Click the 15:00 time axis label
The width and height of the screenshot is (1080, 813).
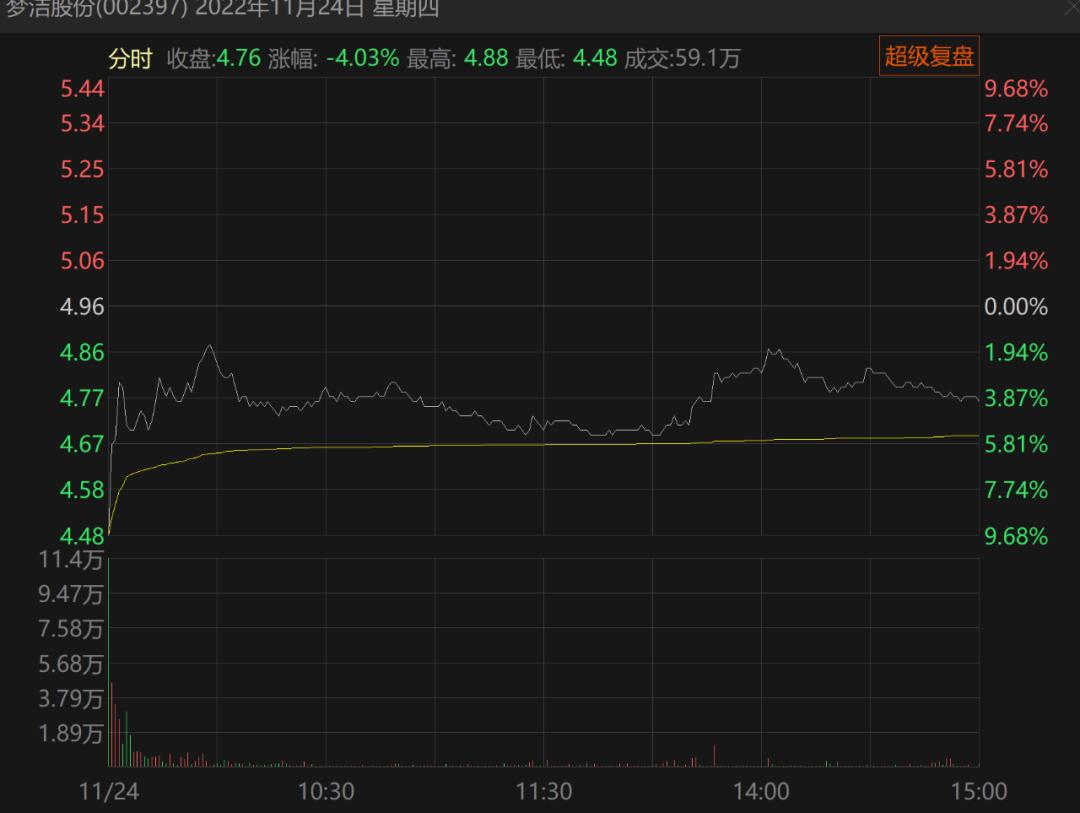pyautogui.click(x=979, y=792)
